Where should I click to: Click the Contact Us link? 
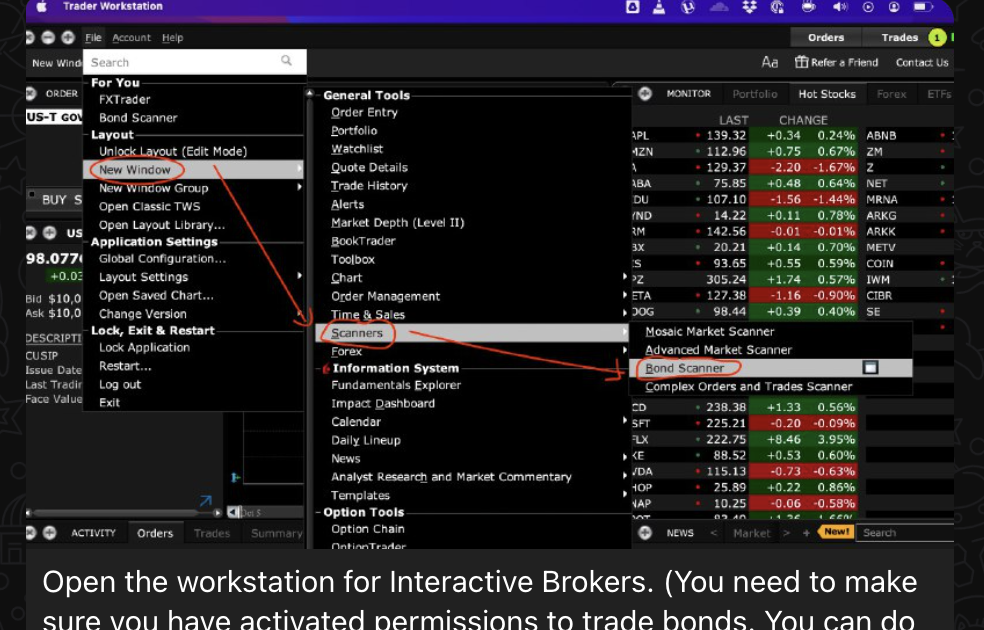click(x=921, y=62)
